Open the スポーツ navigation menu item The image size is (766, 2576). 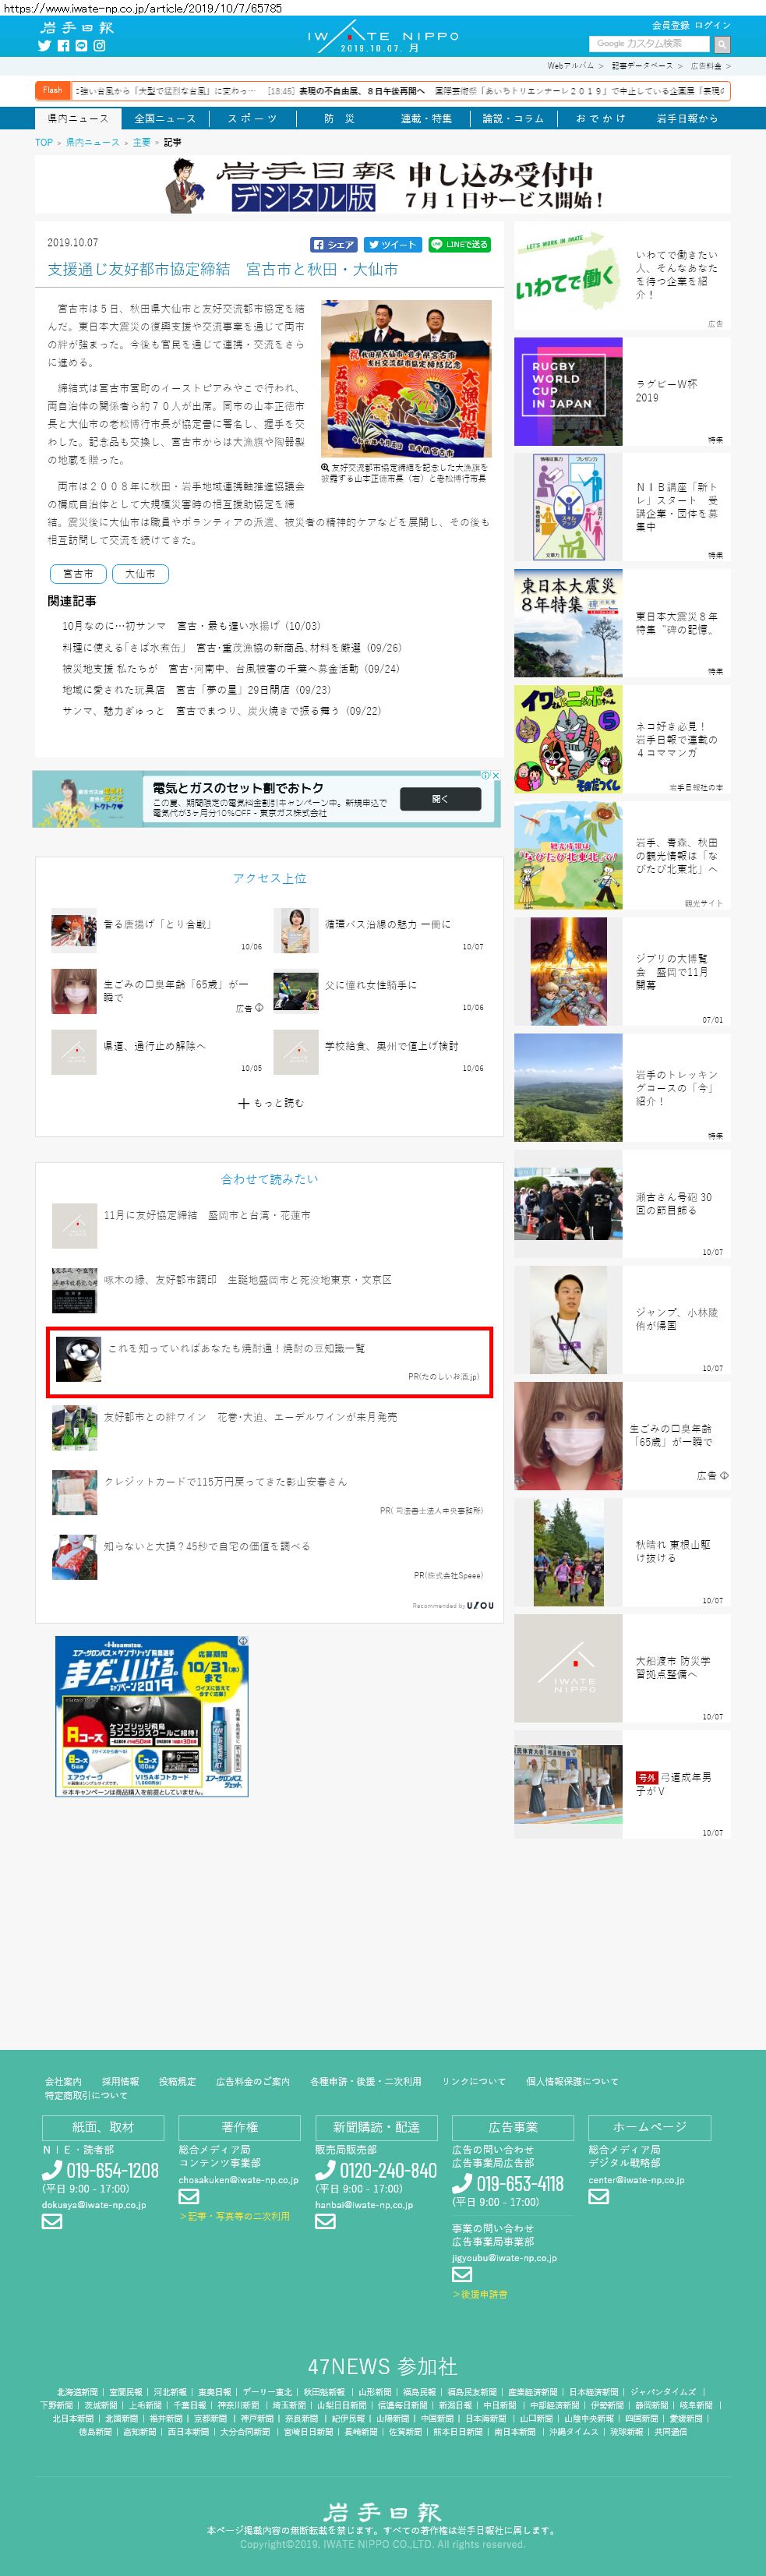tap(252, 119)
